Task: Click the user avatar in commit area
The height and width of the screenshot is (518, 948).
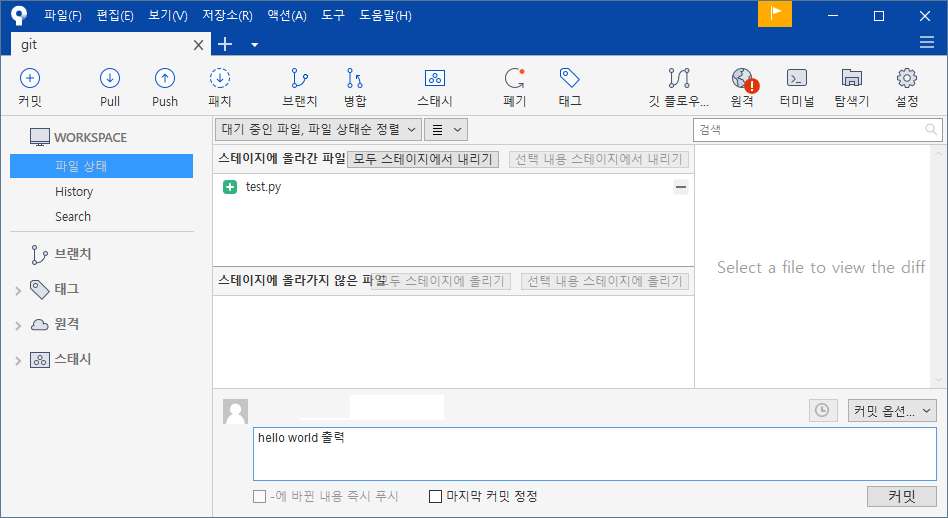Action: tap(235, 411)
